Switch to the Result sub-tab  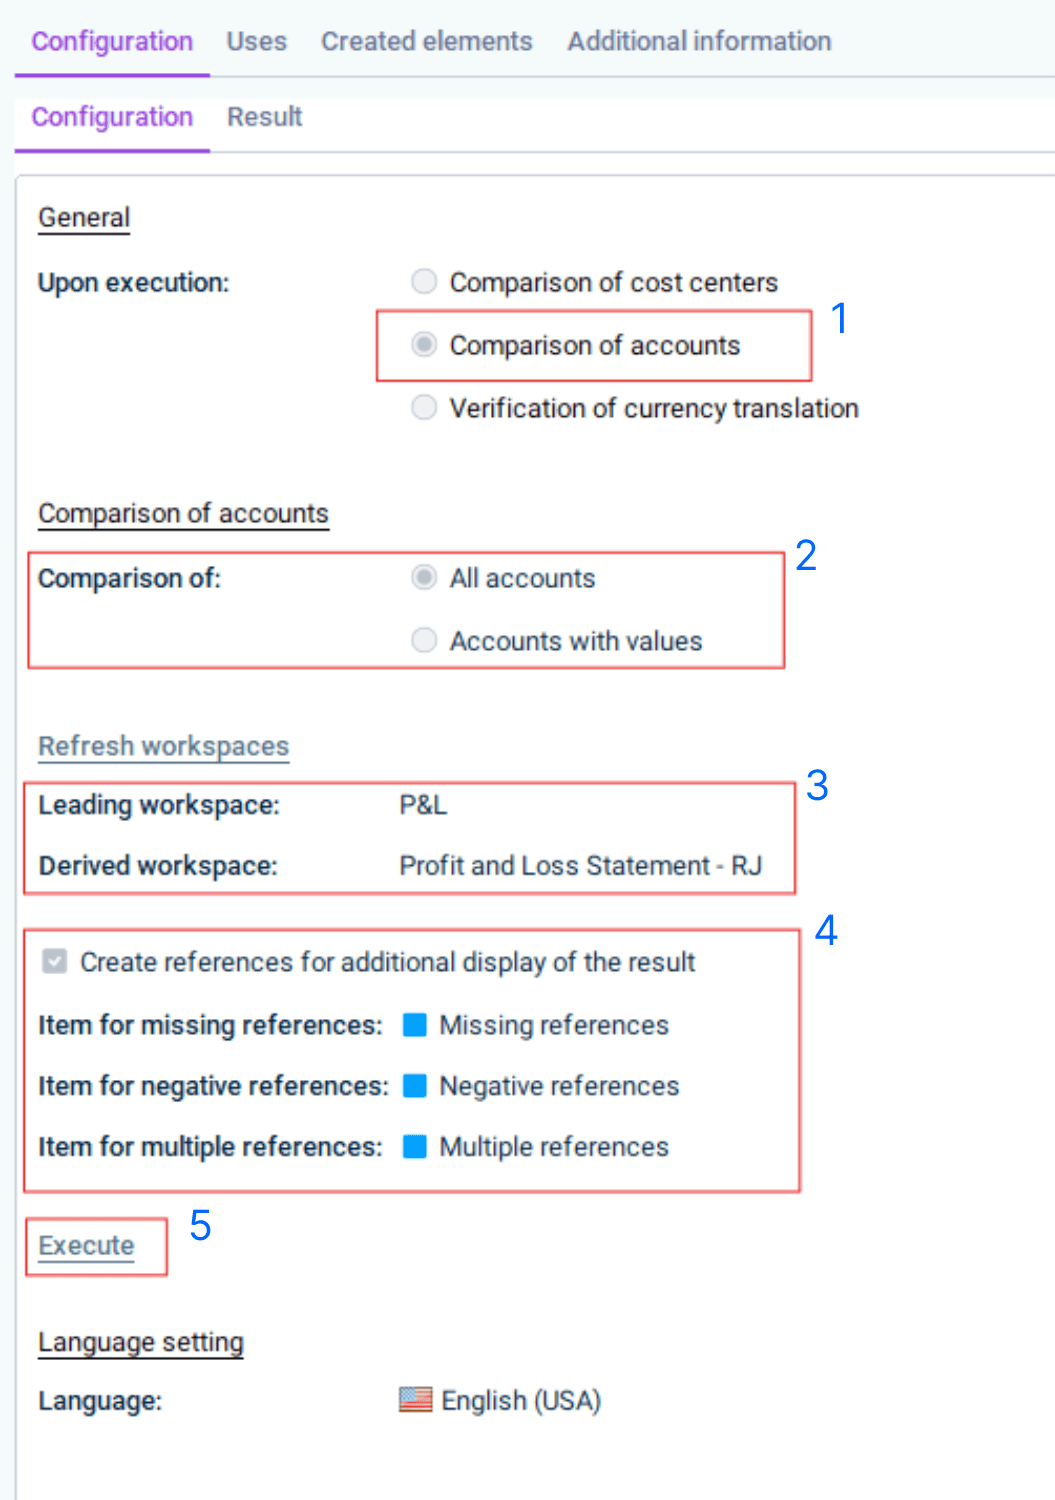tap(264, 117)
